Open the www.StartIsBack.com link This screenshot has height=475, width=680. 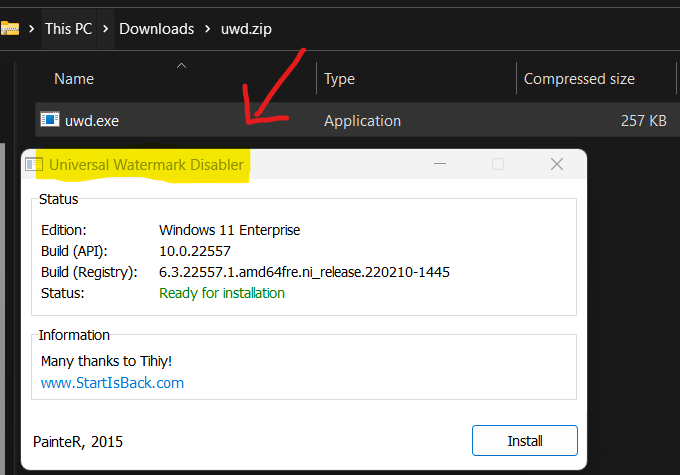point(112,382)
